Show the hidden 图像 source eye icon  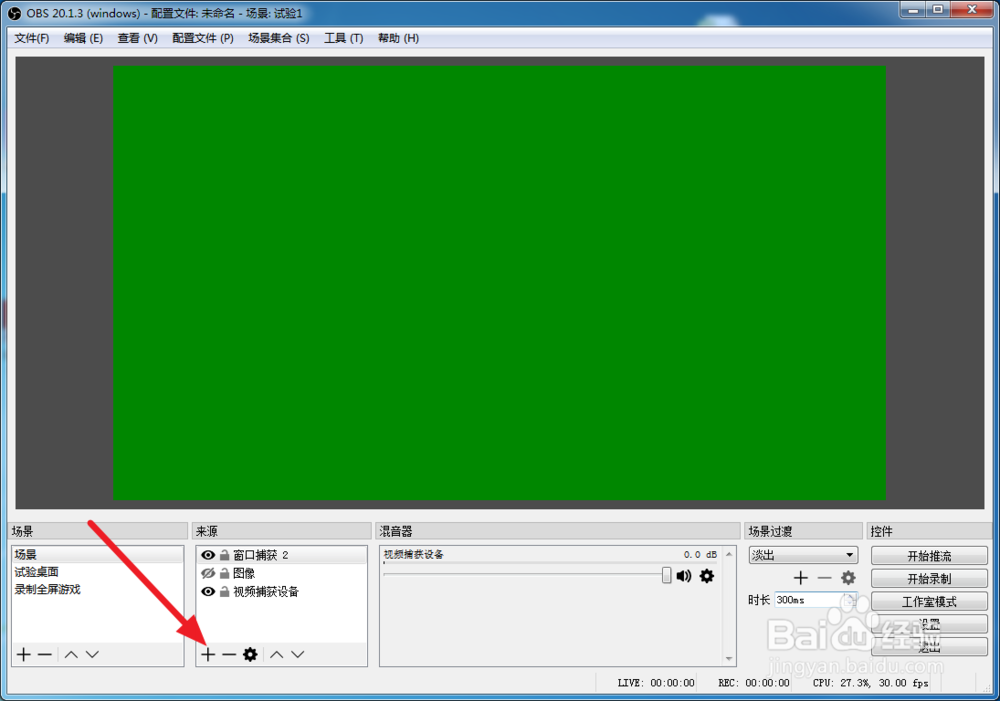208,573
